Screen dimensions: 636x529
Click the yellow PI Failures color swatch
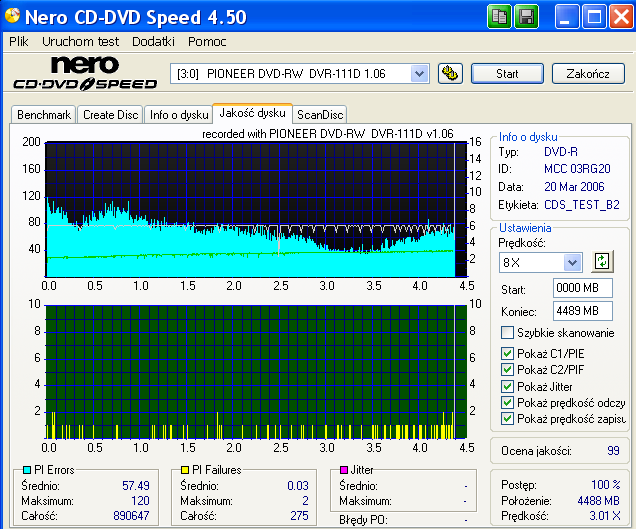coord(185,470)
